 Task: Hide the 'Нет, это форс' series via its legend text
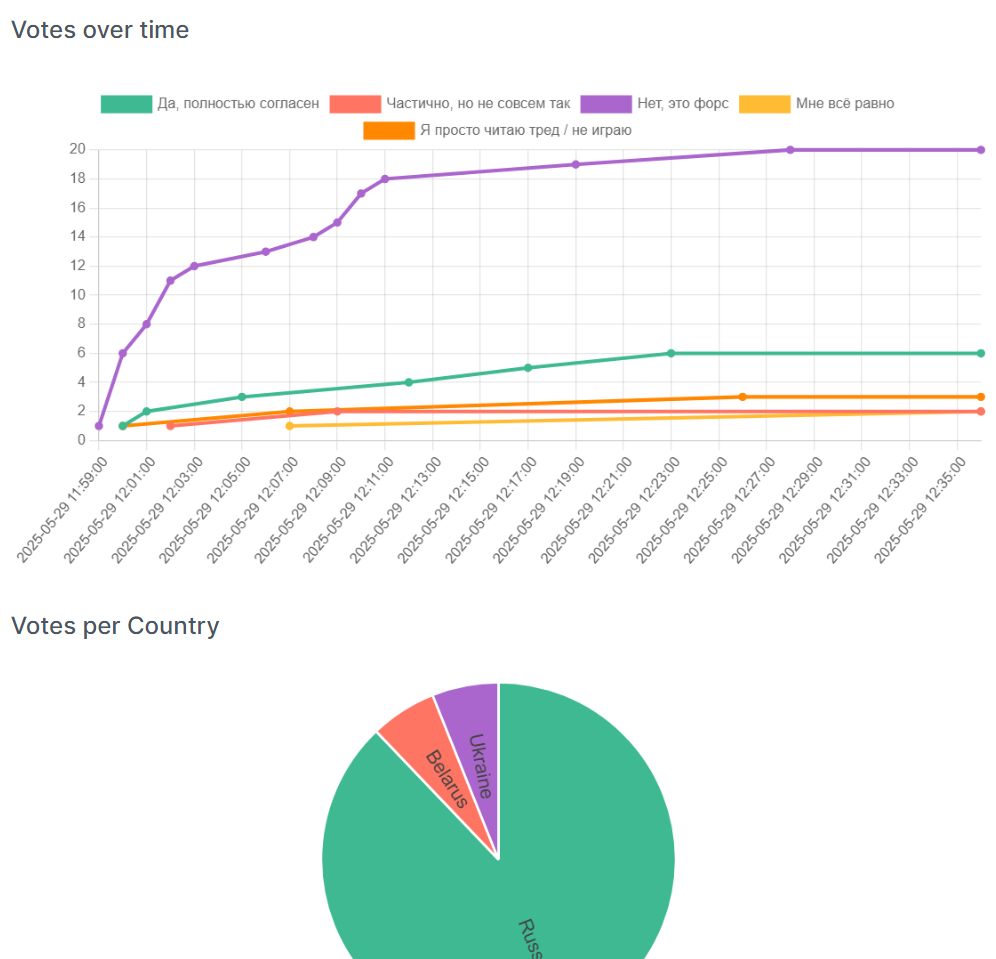[x=683, y=103]
